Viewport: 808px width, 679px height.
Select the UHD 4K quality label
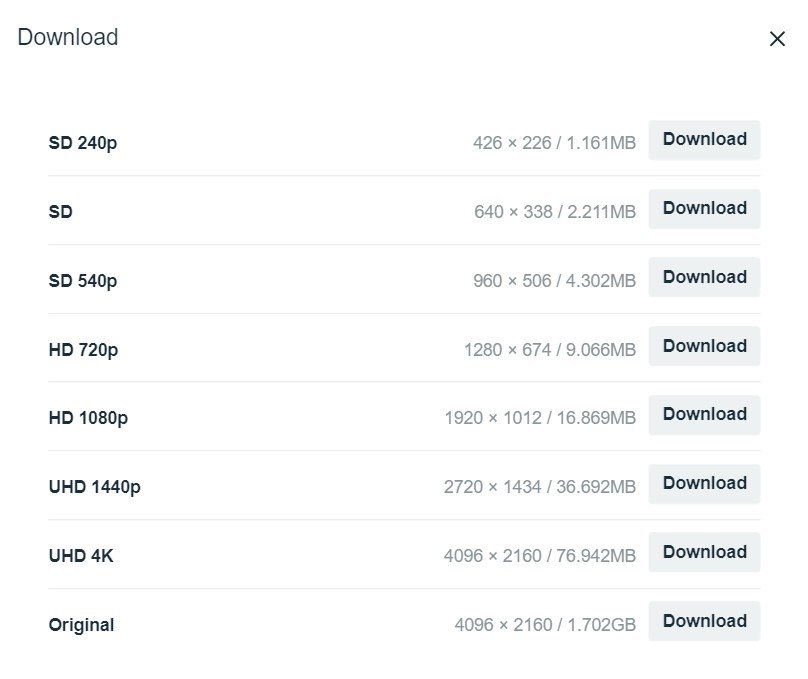click(x=81, y=556)
